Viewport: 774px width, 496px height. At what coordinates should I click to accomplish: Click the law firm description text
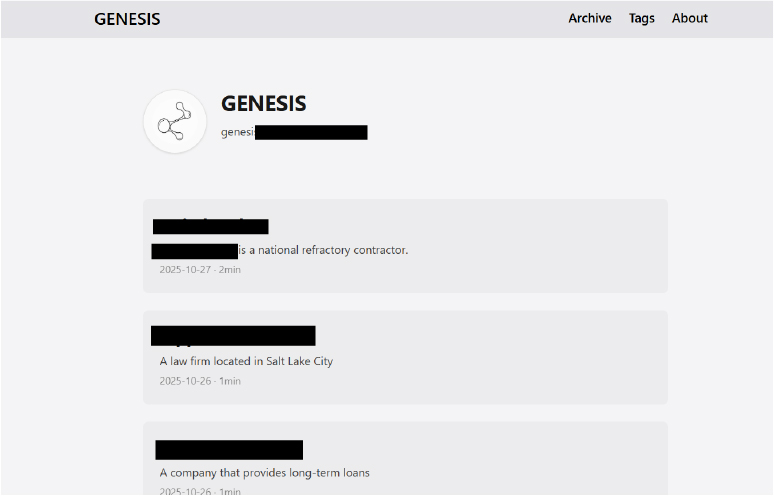(x=246, y=361)
